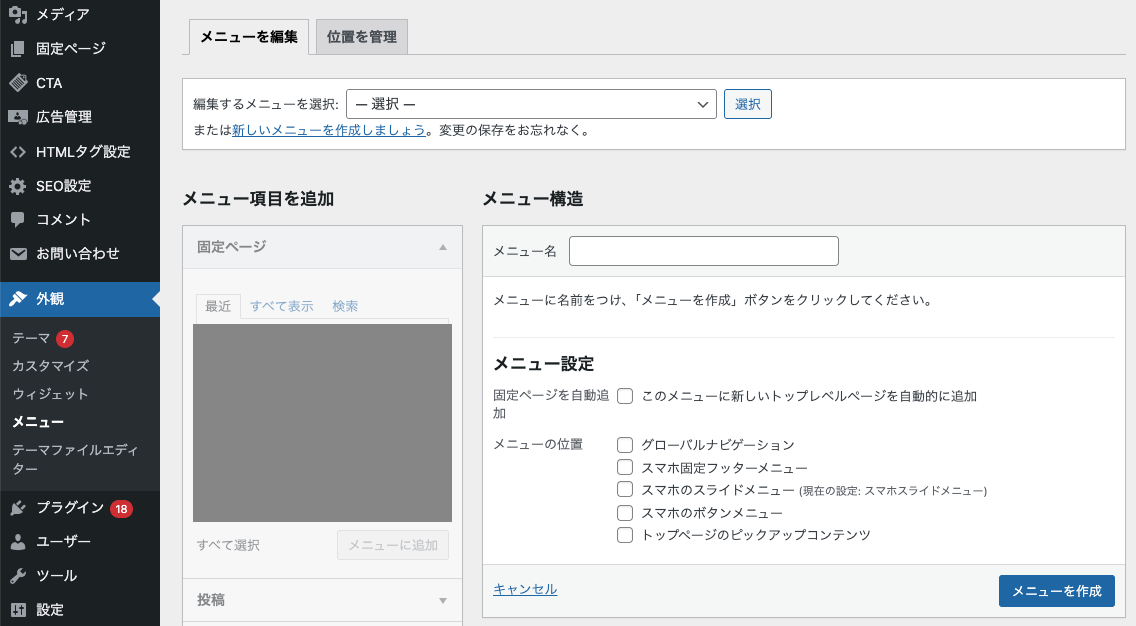Select the 最近 tab in 固定ページ
1136x626 pixels.
(218, 306)
